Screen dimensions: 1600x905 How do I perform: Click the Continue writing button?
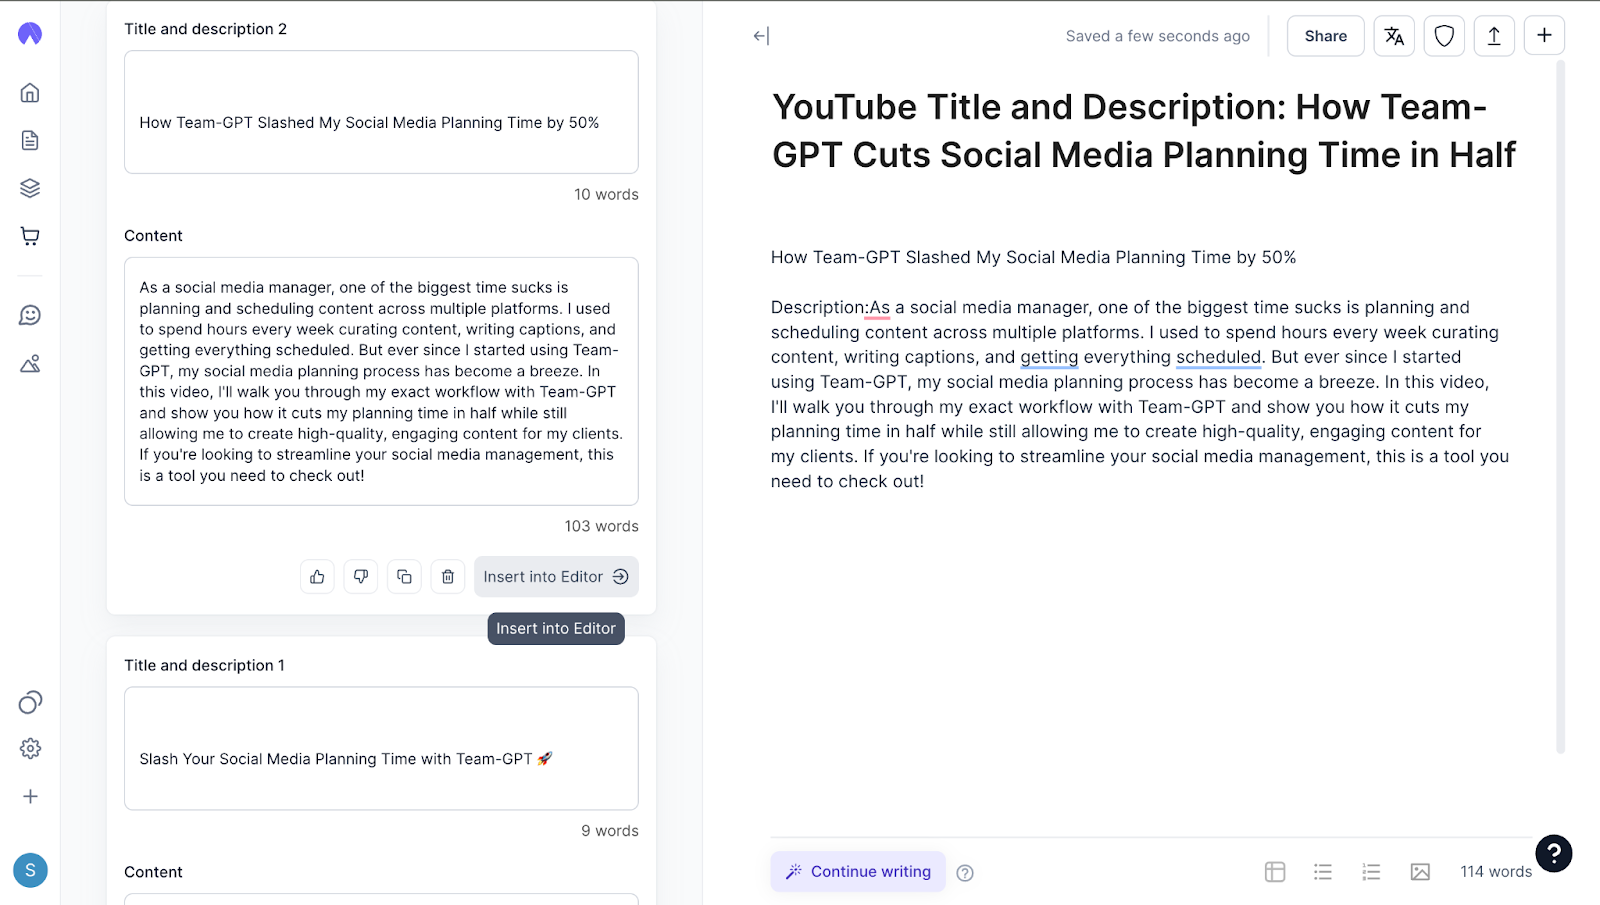coord(858,872)
